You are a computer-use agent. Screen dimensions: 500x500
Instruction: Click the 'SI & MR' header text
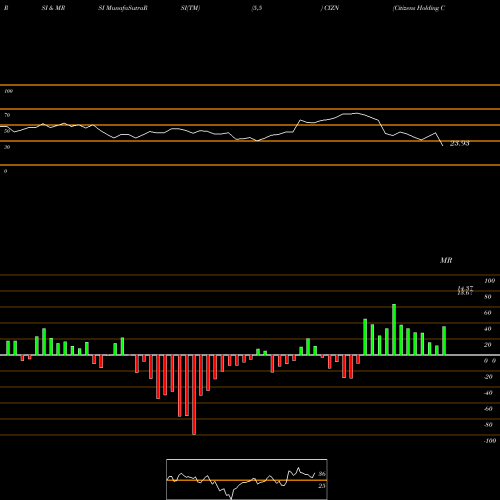point(53,8)
